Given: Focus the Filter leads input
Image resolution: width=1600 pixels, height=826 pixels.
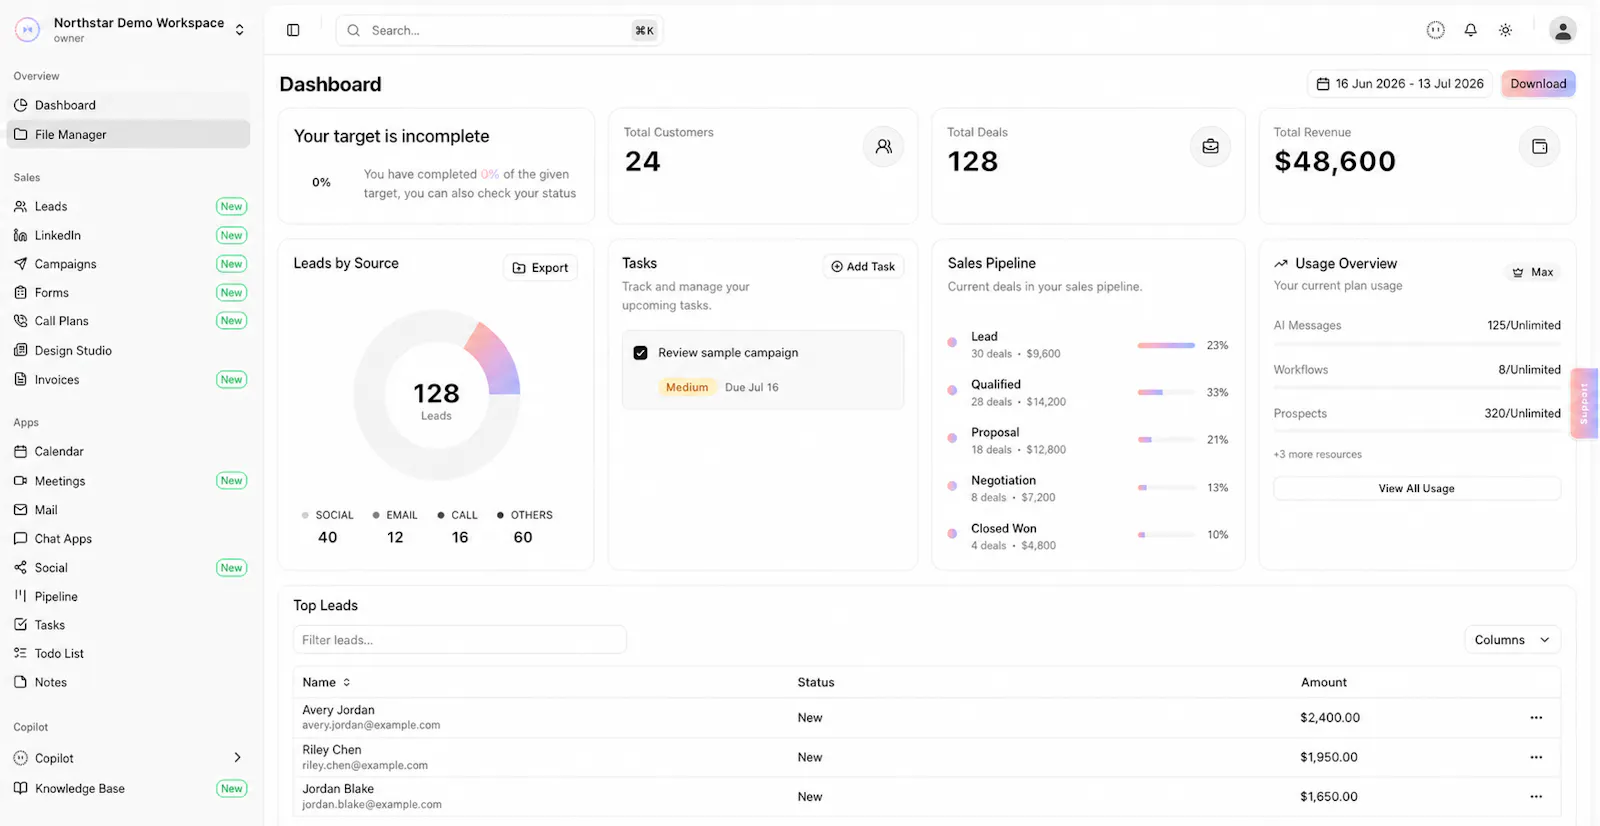Looking at the screenshot, I should click(x=459, y=640).
